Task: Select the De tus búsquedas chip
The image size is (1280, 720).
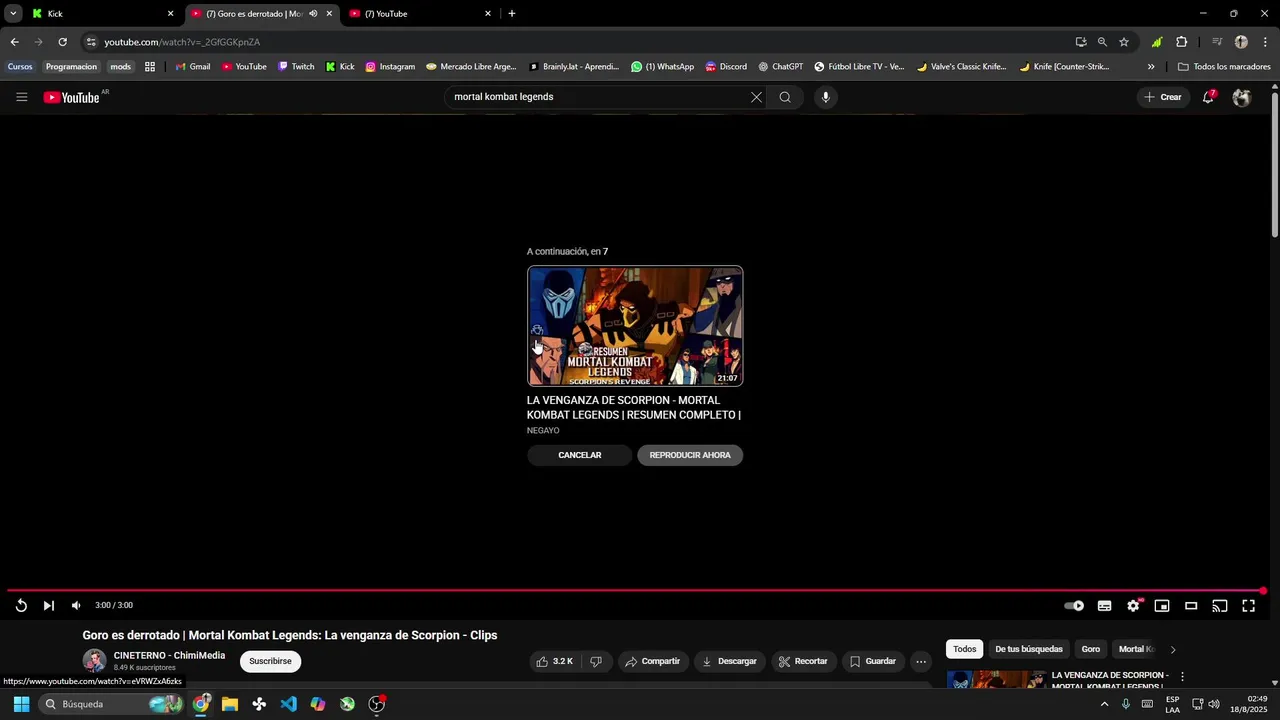Action: pyautogui.click(x=1029, y=649)
